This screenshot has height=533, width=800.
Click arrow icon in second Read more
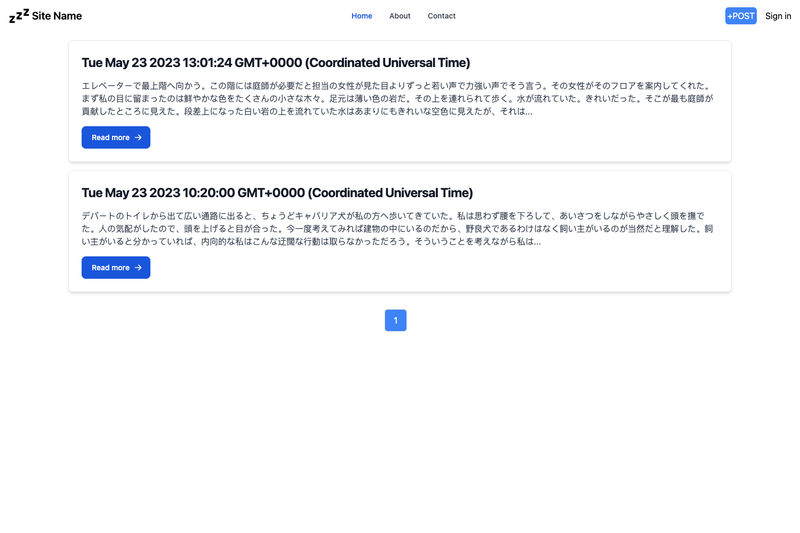(x=138, y=268)
